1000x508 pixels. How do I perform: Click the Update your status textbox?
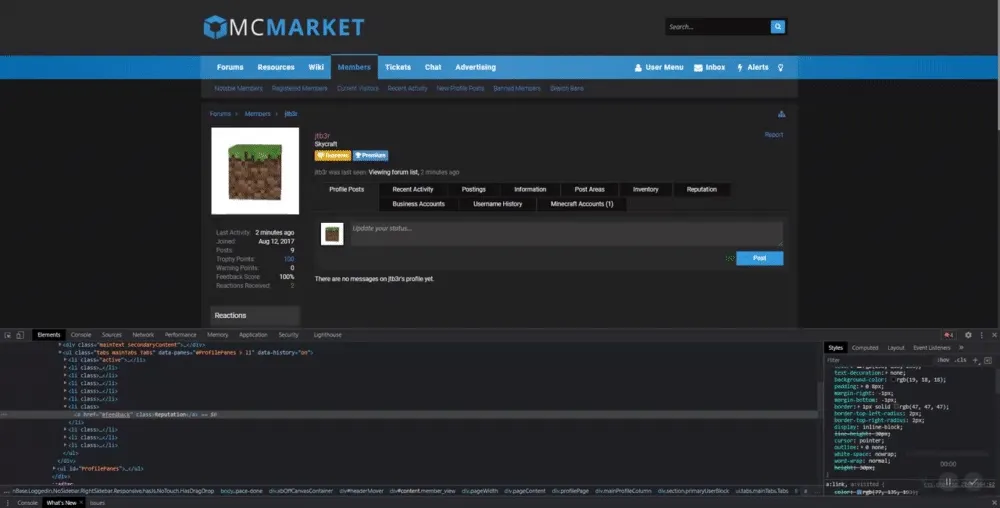[566, 234]
